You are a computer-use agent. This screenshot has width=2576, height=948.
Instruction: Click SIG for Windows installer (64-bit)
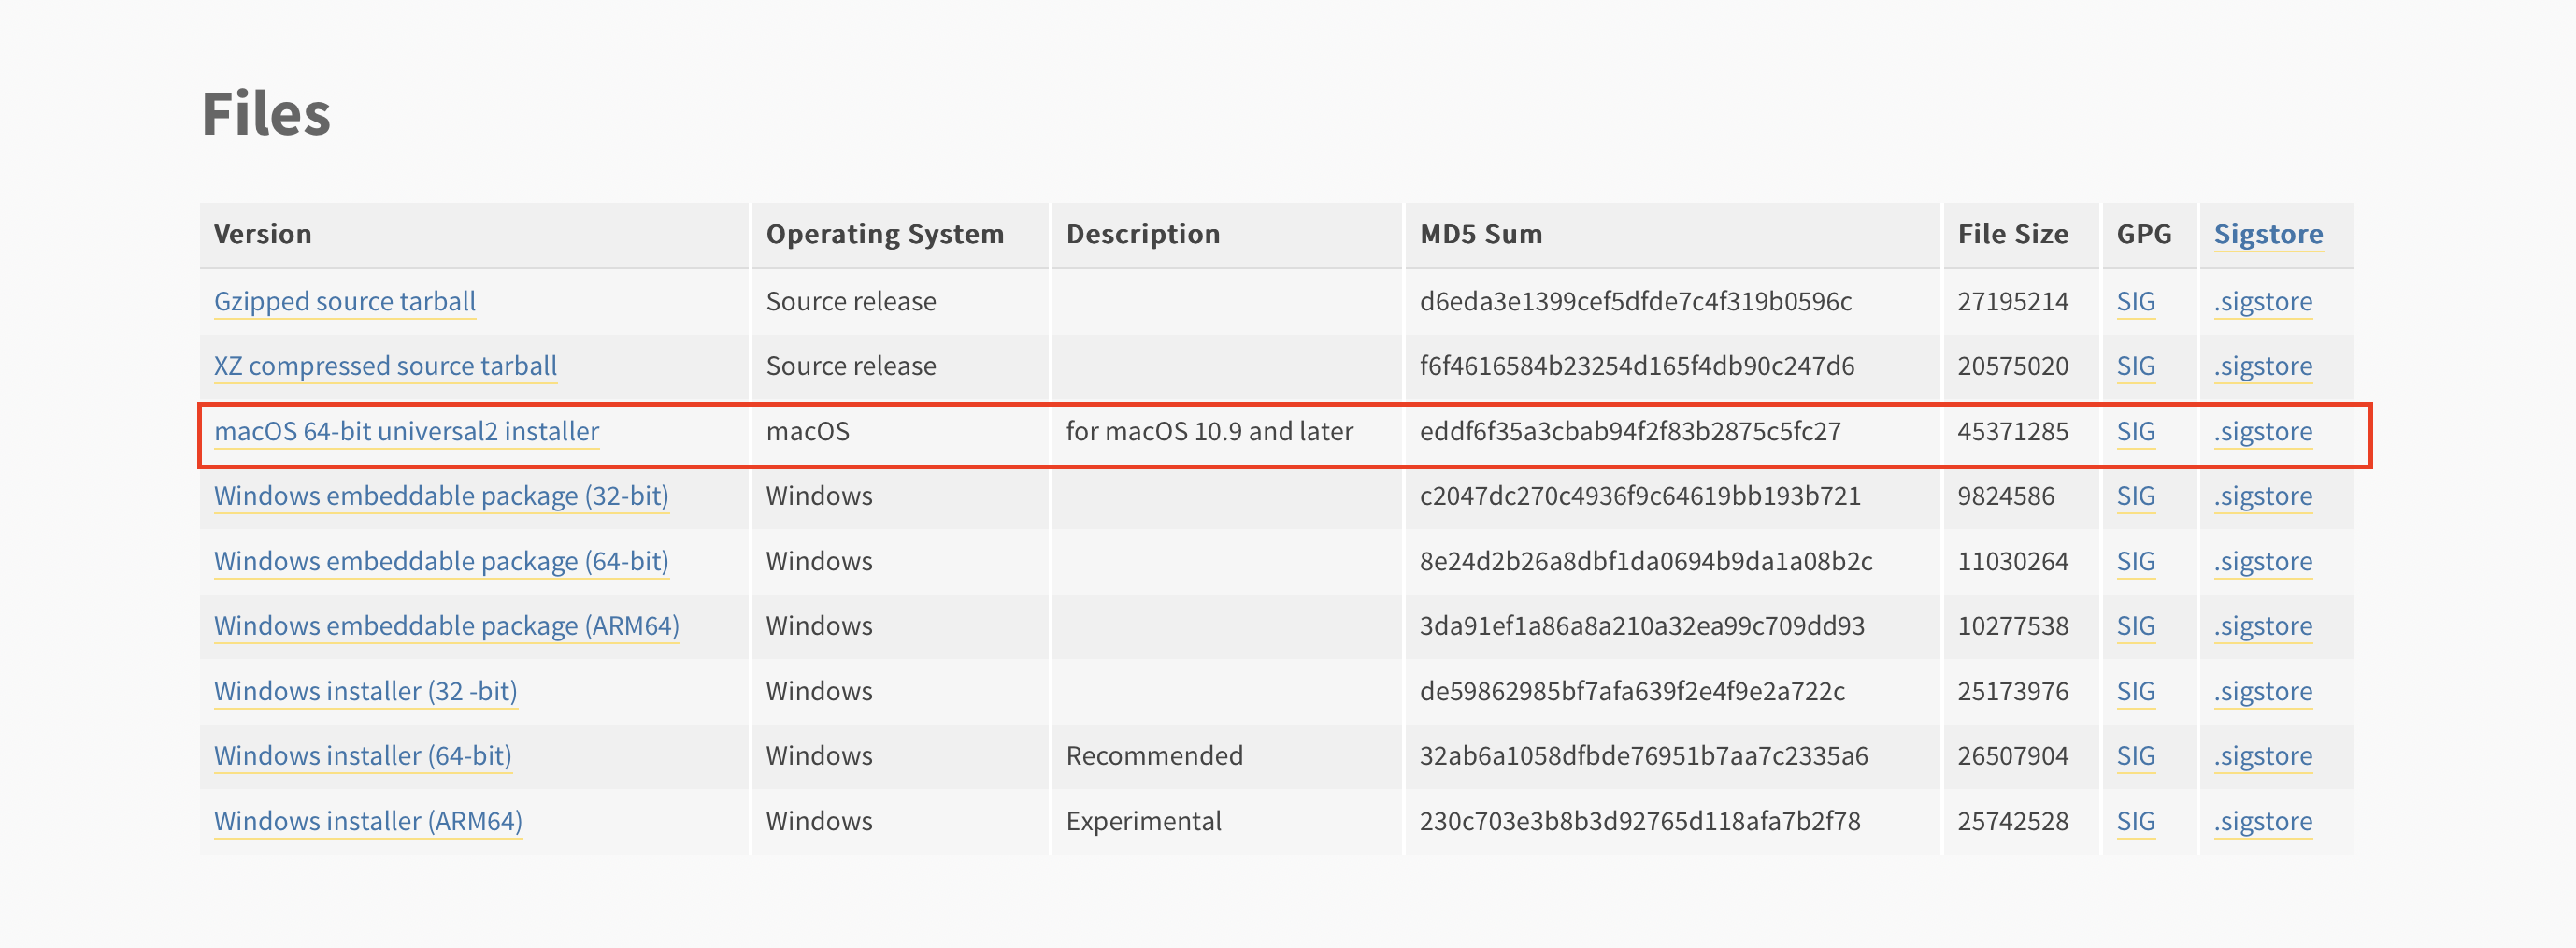[2136, 756]
